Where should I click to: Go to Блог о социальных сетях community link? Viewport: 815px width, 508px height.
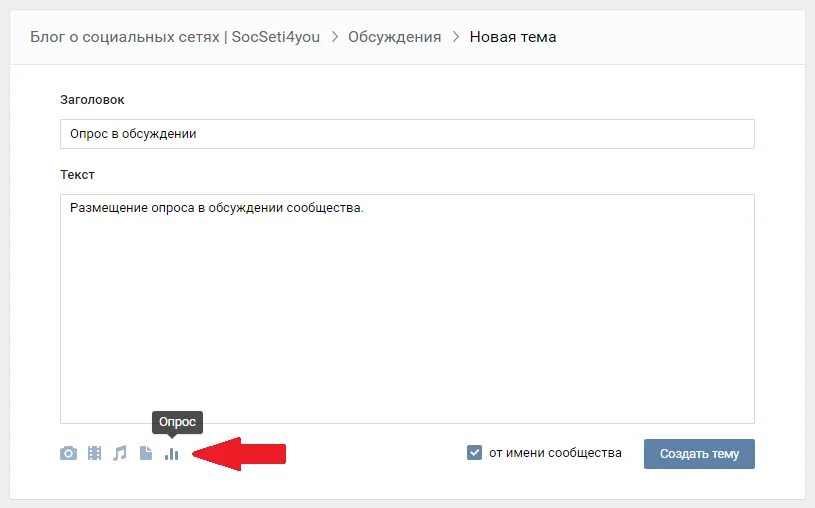175,37
